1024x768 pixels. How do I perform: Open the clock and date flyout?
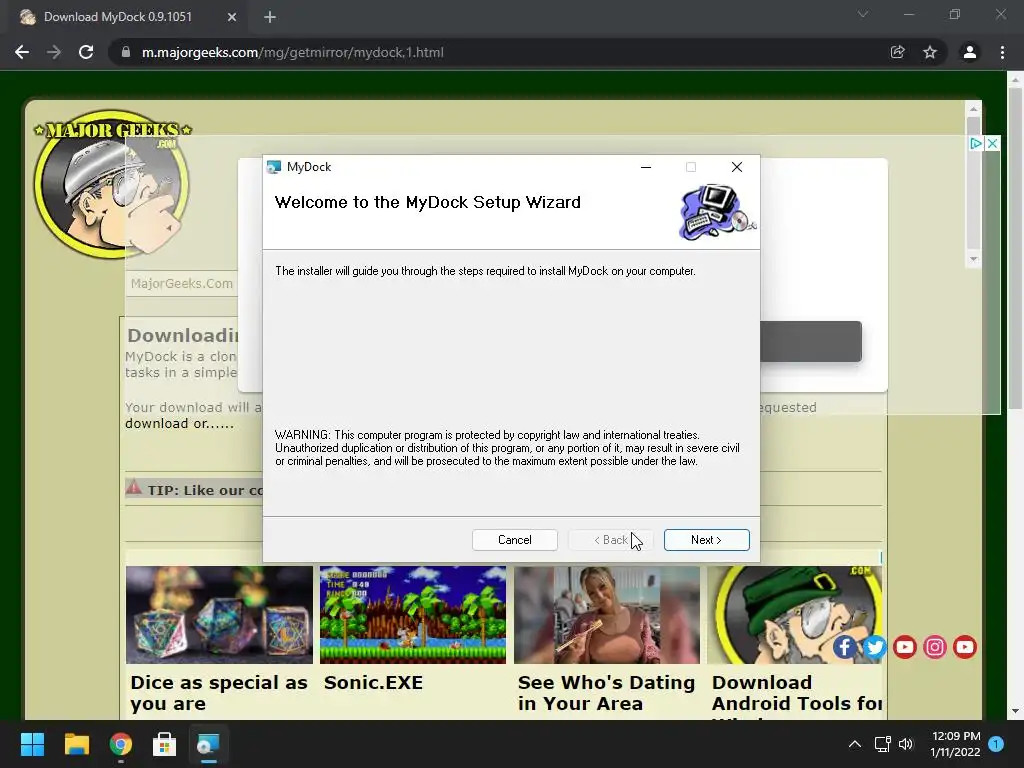click(x=955, y=744)
